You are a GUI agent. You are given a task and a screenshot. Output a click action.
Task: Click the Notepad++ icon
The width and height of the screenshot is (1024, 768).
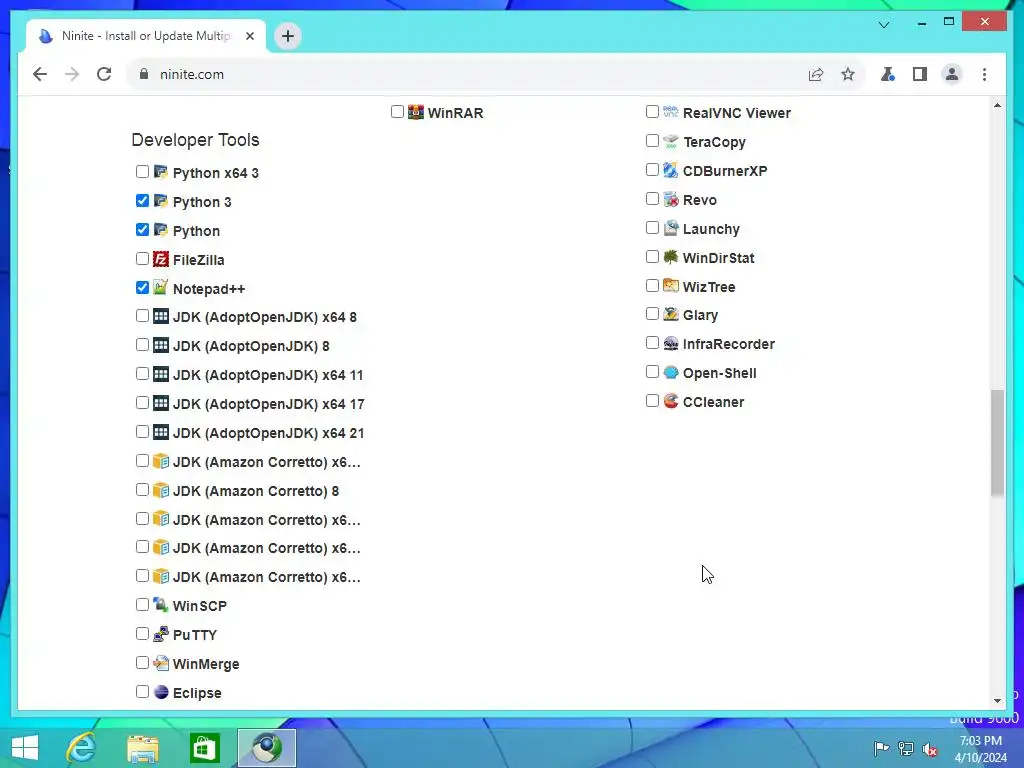[161, 288]
